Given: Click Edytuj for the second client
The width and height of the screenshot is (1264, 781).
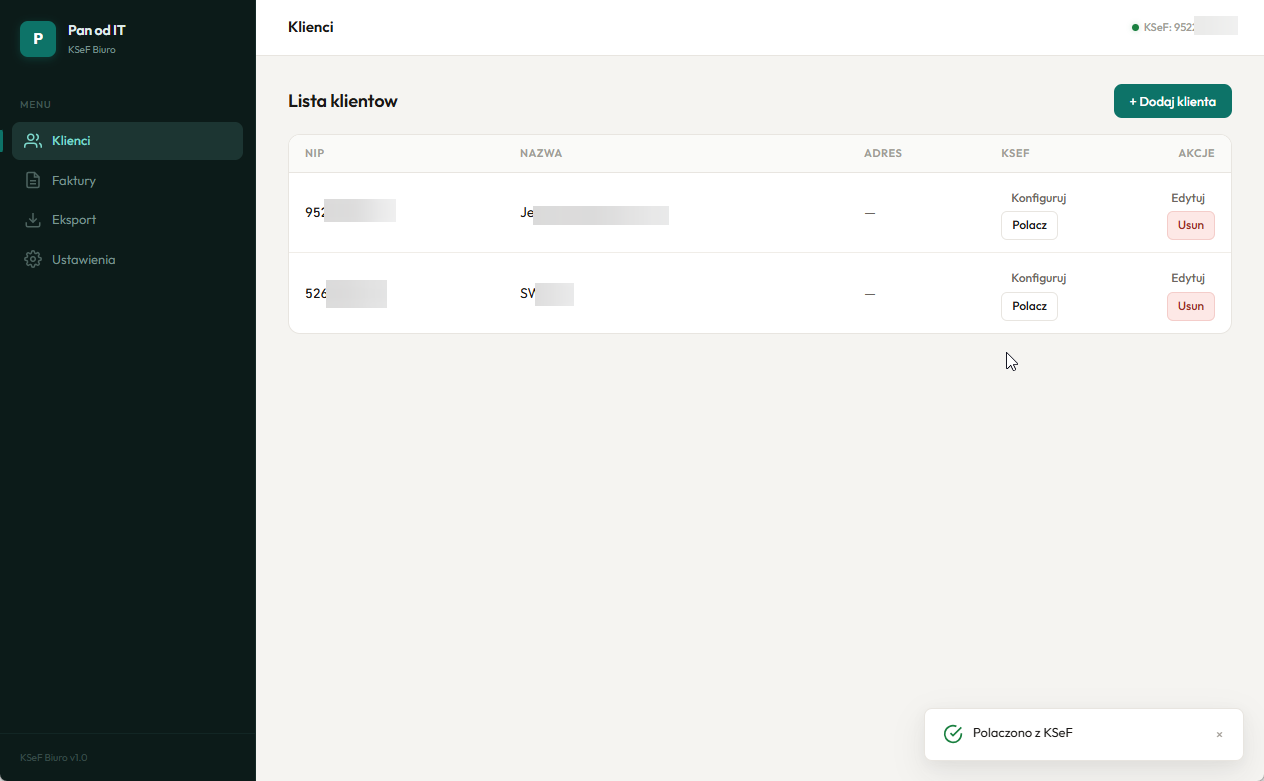Looking at the screenshot, I should (1188, 278).
